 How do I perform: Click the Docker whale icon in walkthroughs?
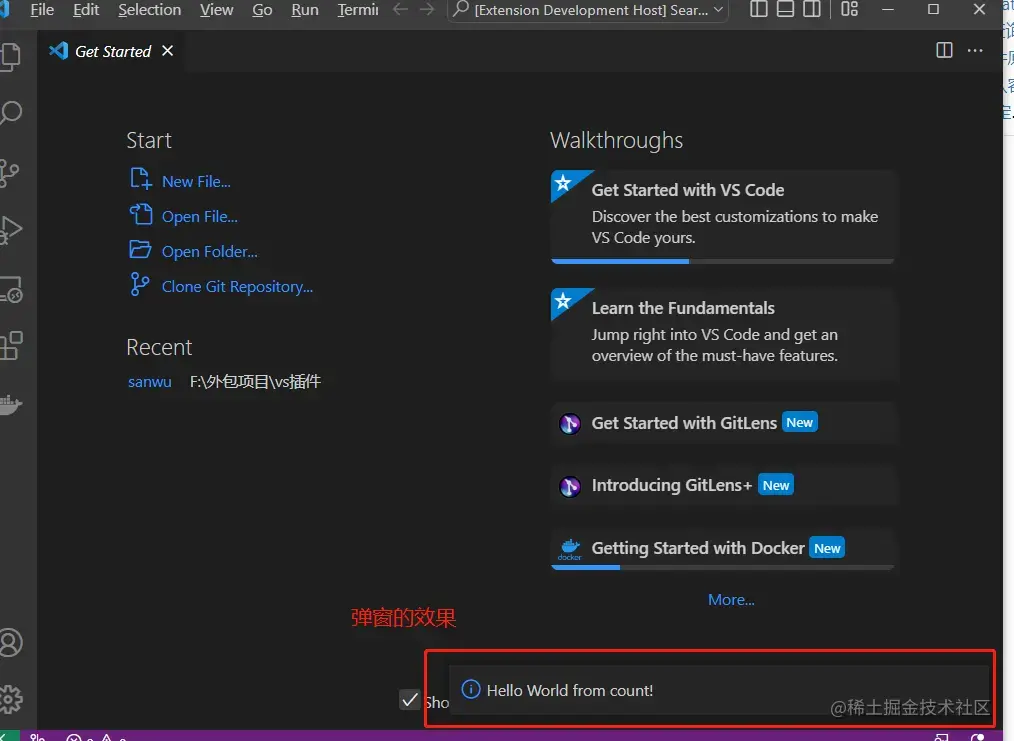(x=570, y=548)
